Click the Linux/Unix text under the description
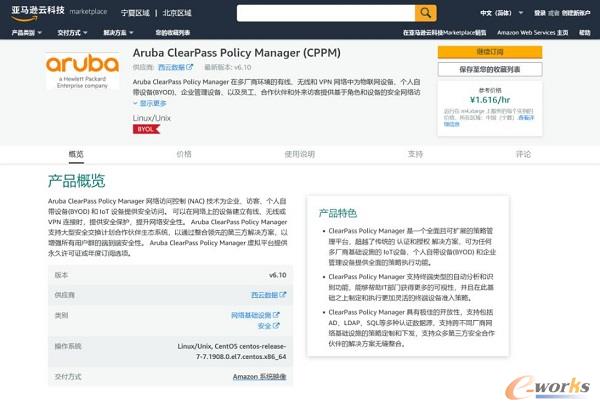 pyautogui.click(x=152, y=118)
